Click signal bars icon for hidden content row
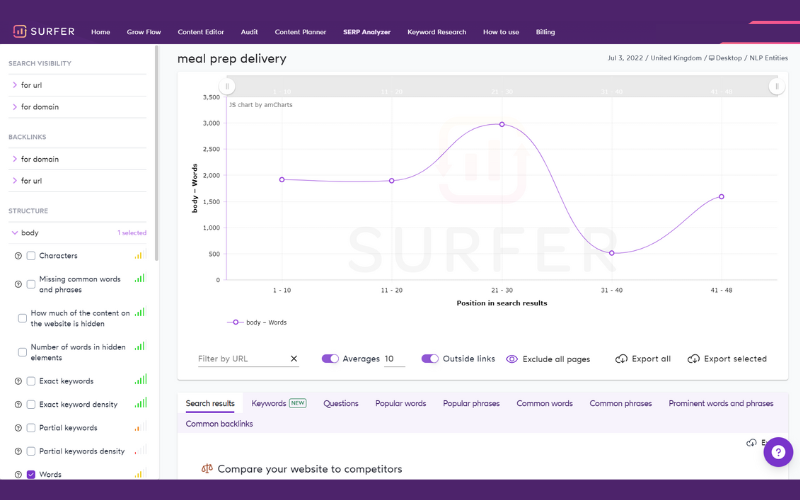Viewport: 800px width, 500px height. coord(140,312)
